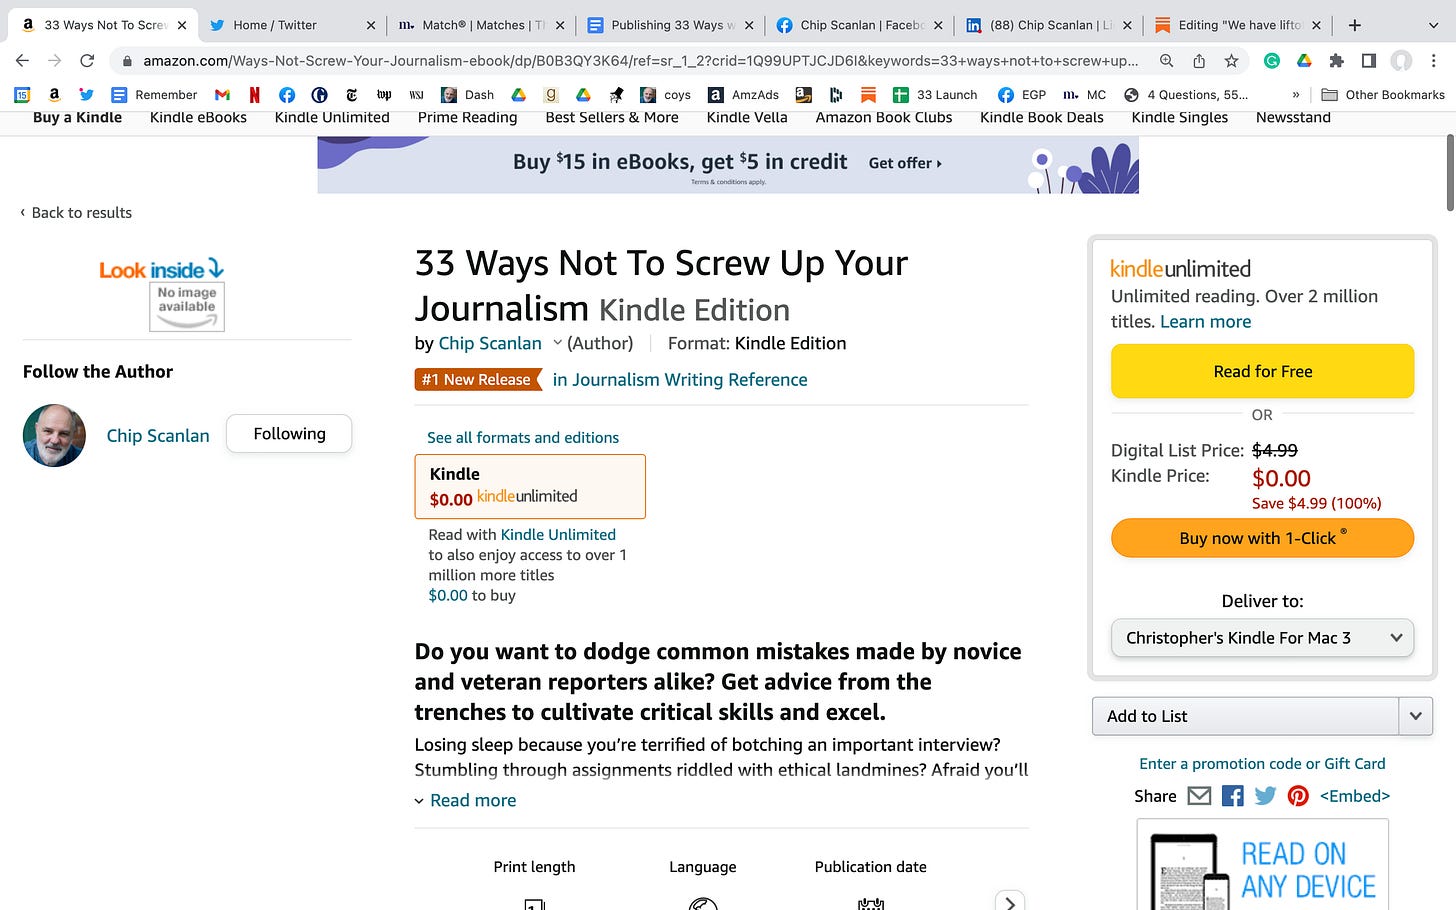Viewport: 1456px width, 910px height.
Task: Open the Guardian bookmark icon
Action: tap(320, 95)
